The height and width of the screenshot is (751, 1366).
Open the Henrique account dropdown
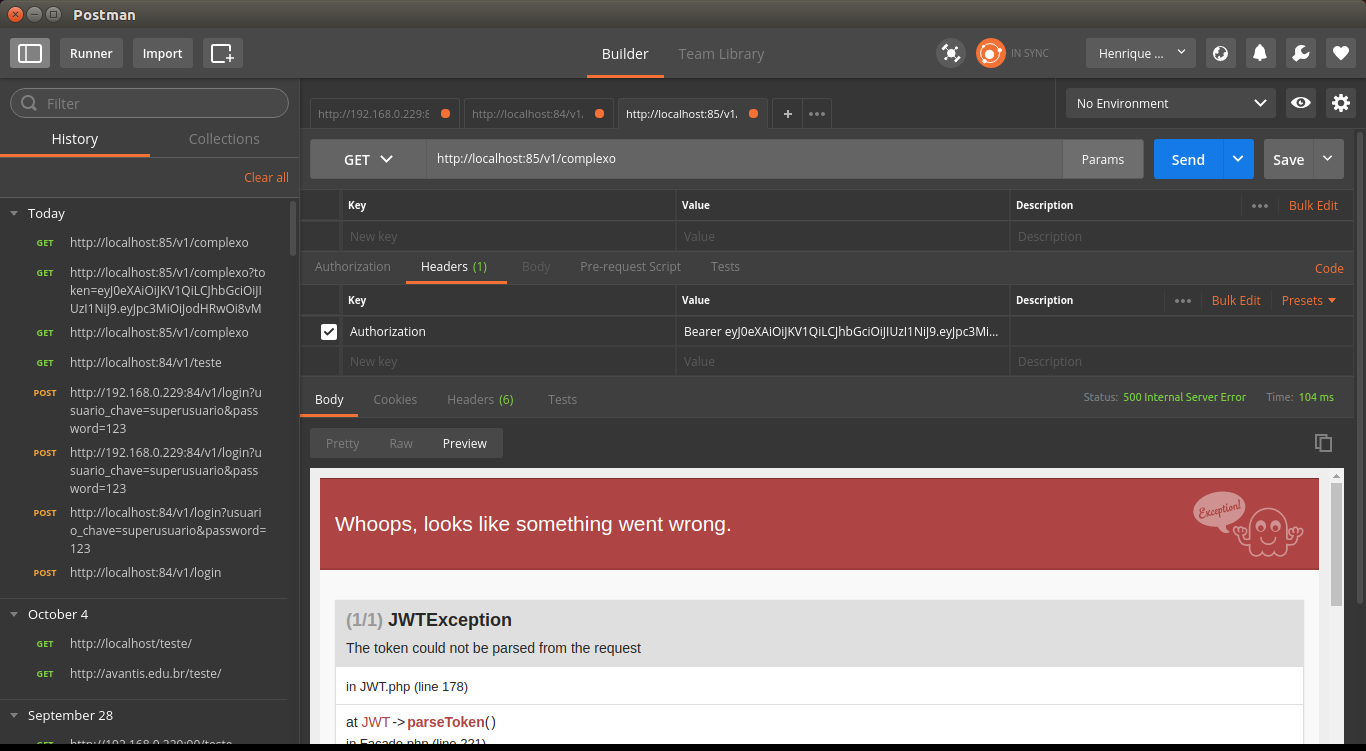tap(1141, 53)
